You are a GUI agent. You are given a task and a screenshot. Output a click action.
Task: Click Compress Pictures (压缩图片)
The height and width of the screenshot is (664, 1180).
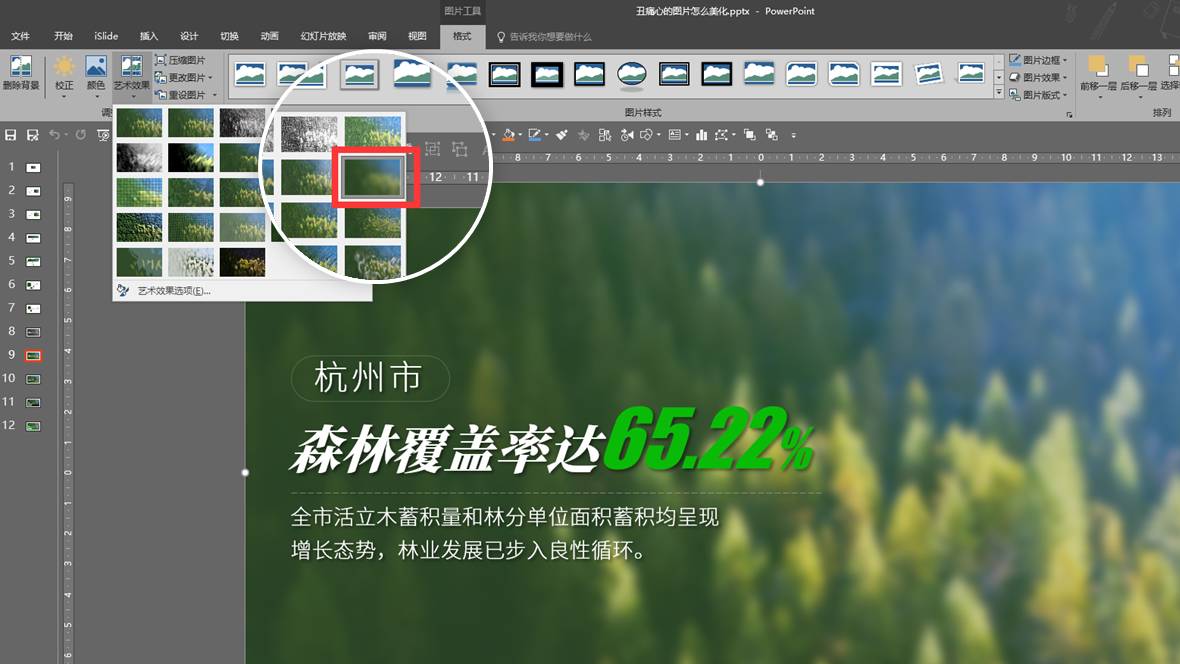[x=180, y=59]
